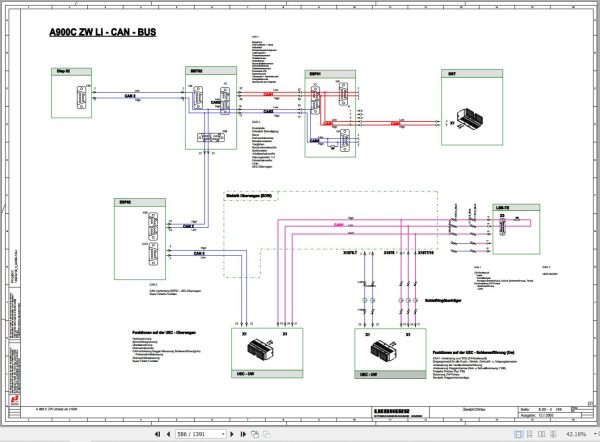The image size is (600, 442).
Task: Open the zoom level dropdown arrow
Action: pyautogui.click(x=595, y=434)
